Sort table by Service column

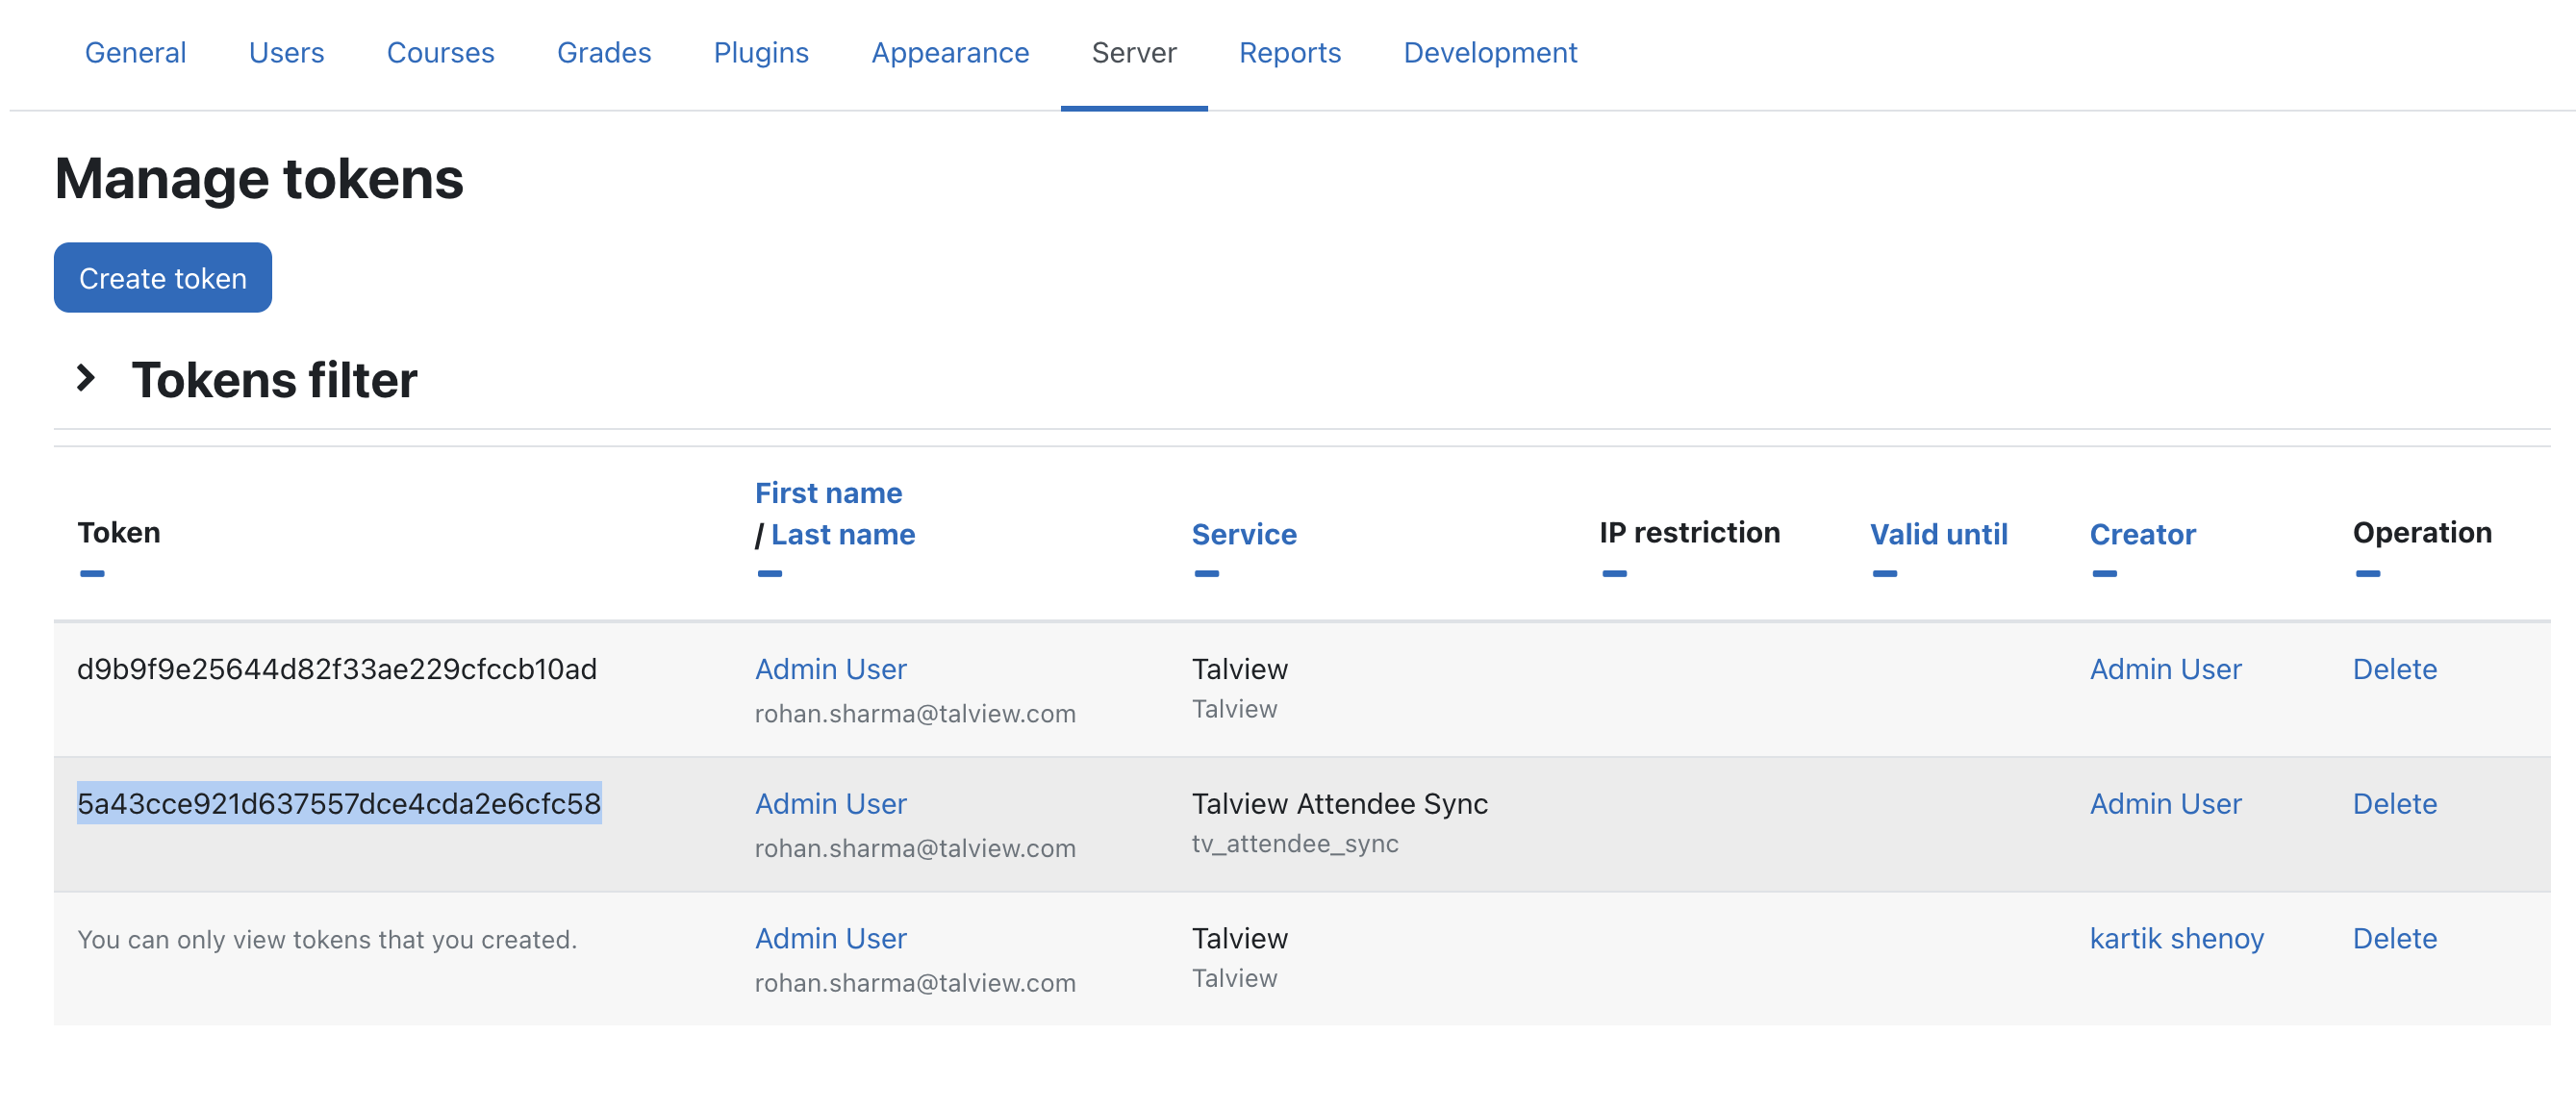tap(1243, 534)
